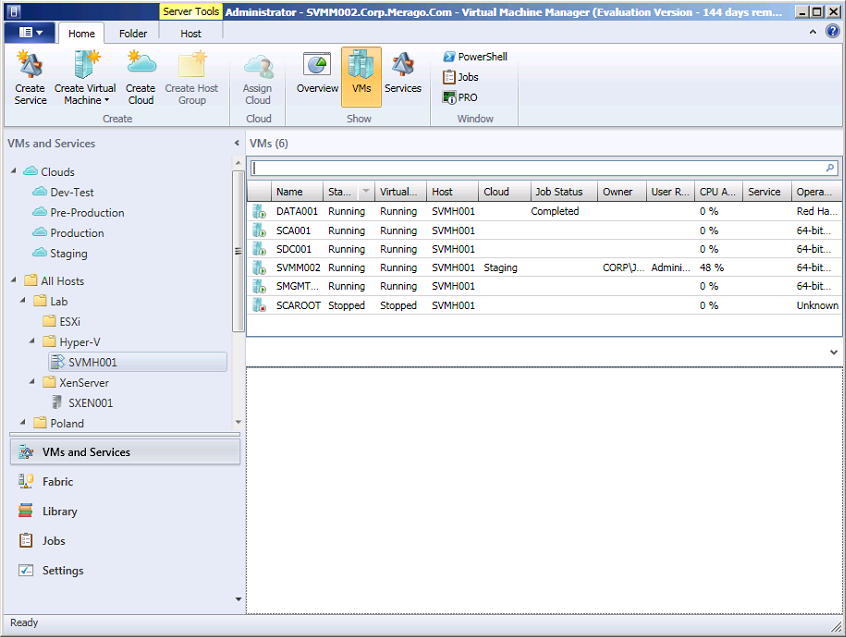This screenshot has width=846, height=637.
Task: Click the SMGMT virtual machine name
Action: point(297,286)
